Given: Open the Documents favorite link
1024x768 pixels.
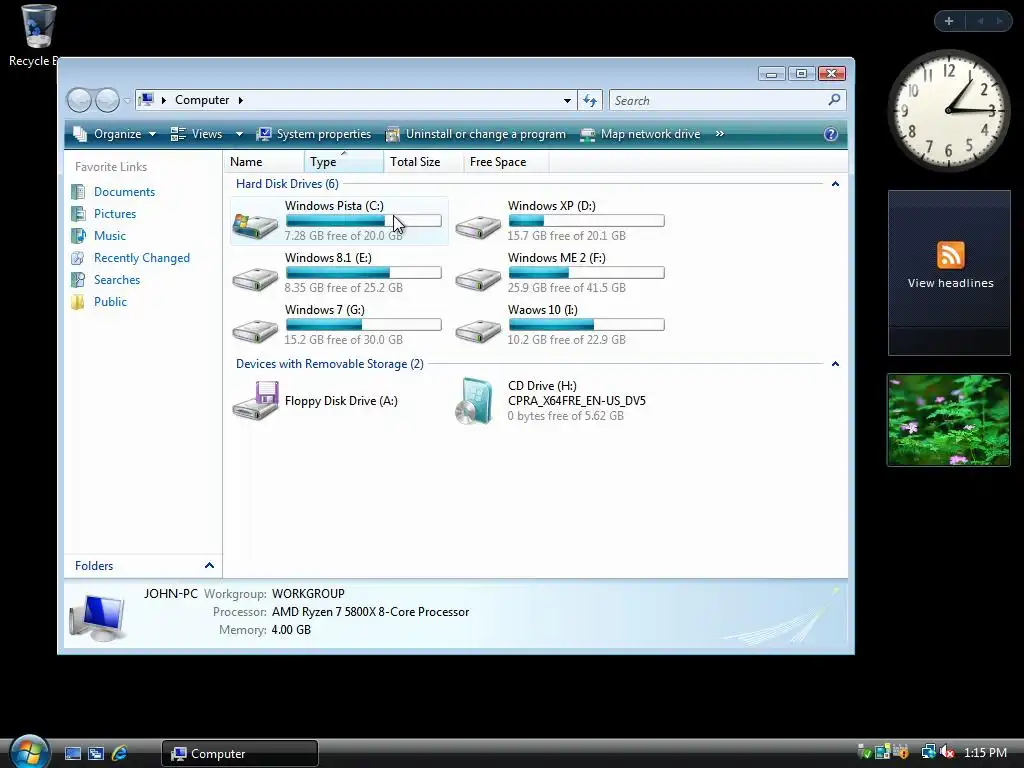Looking at the screenshot, I should [124, 191].
